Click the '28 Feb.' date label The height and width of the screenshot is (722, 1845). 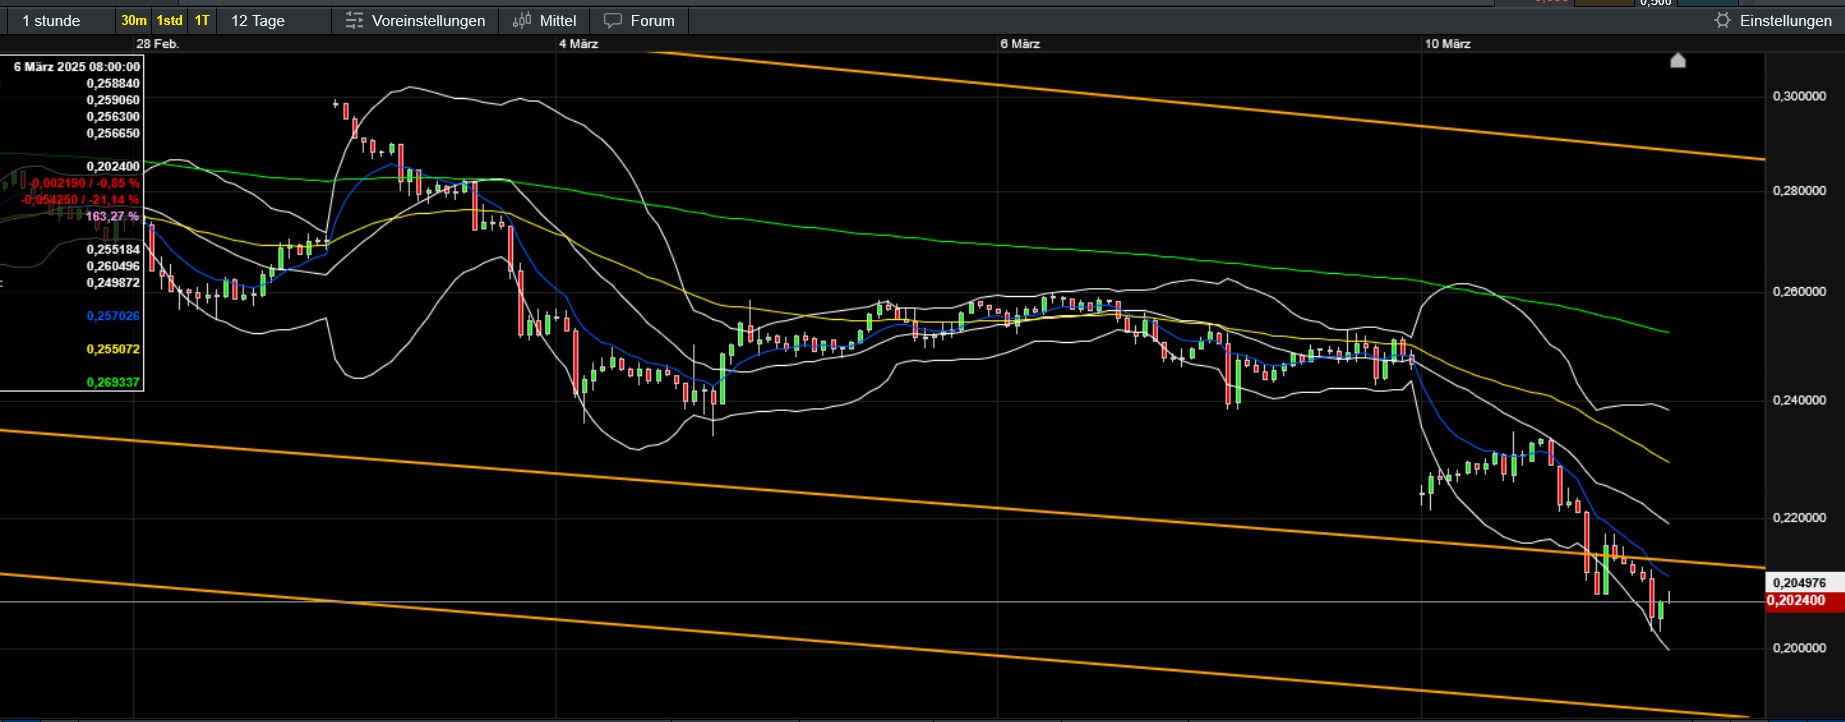[x=158, y=44]
